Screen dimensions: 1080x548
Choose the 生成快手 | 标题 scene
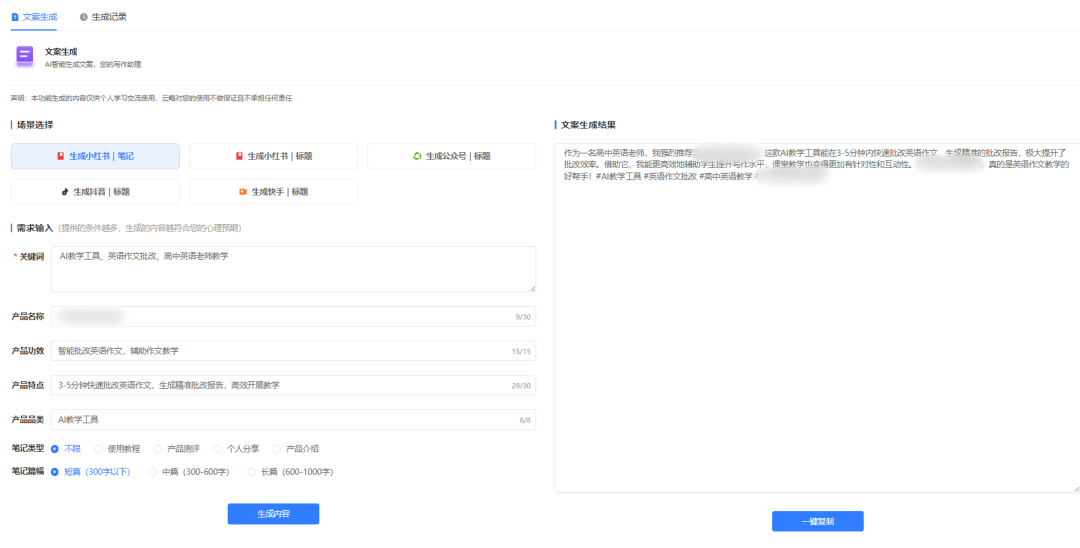[x=273, y=192]
